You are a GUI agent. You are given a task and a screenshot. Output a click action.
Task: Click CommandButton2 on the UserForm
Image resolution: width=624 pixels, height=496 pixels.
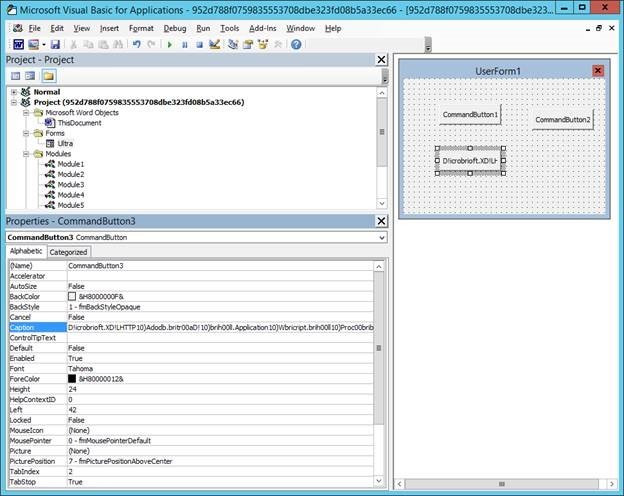click(x=562, y=120)
